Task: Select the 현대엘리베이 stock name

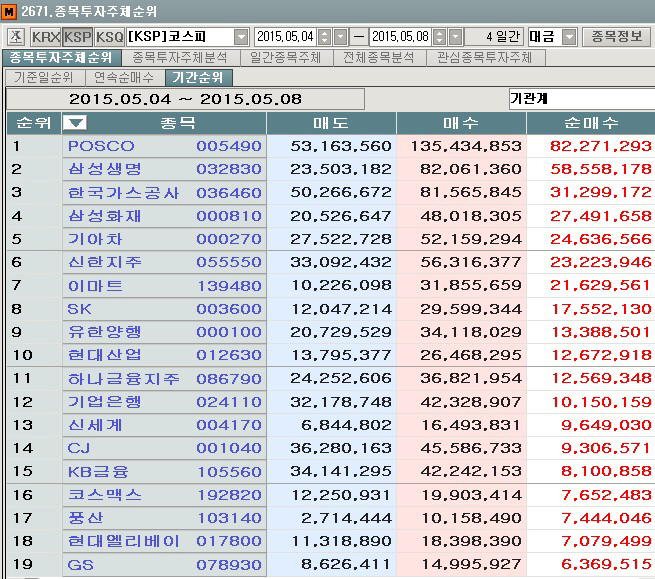Action: (x=124, y=541)
